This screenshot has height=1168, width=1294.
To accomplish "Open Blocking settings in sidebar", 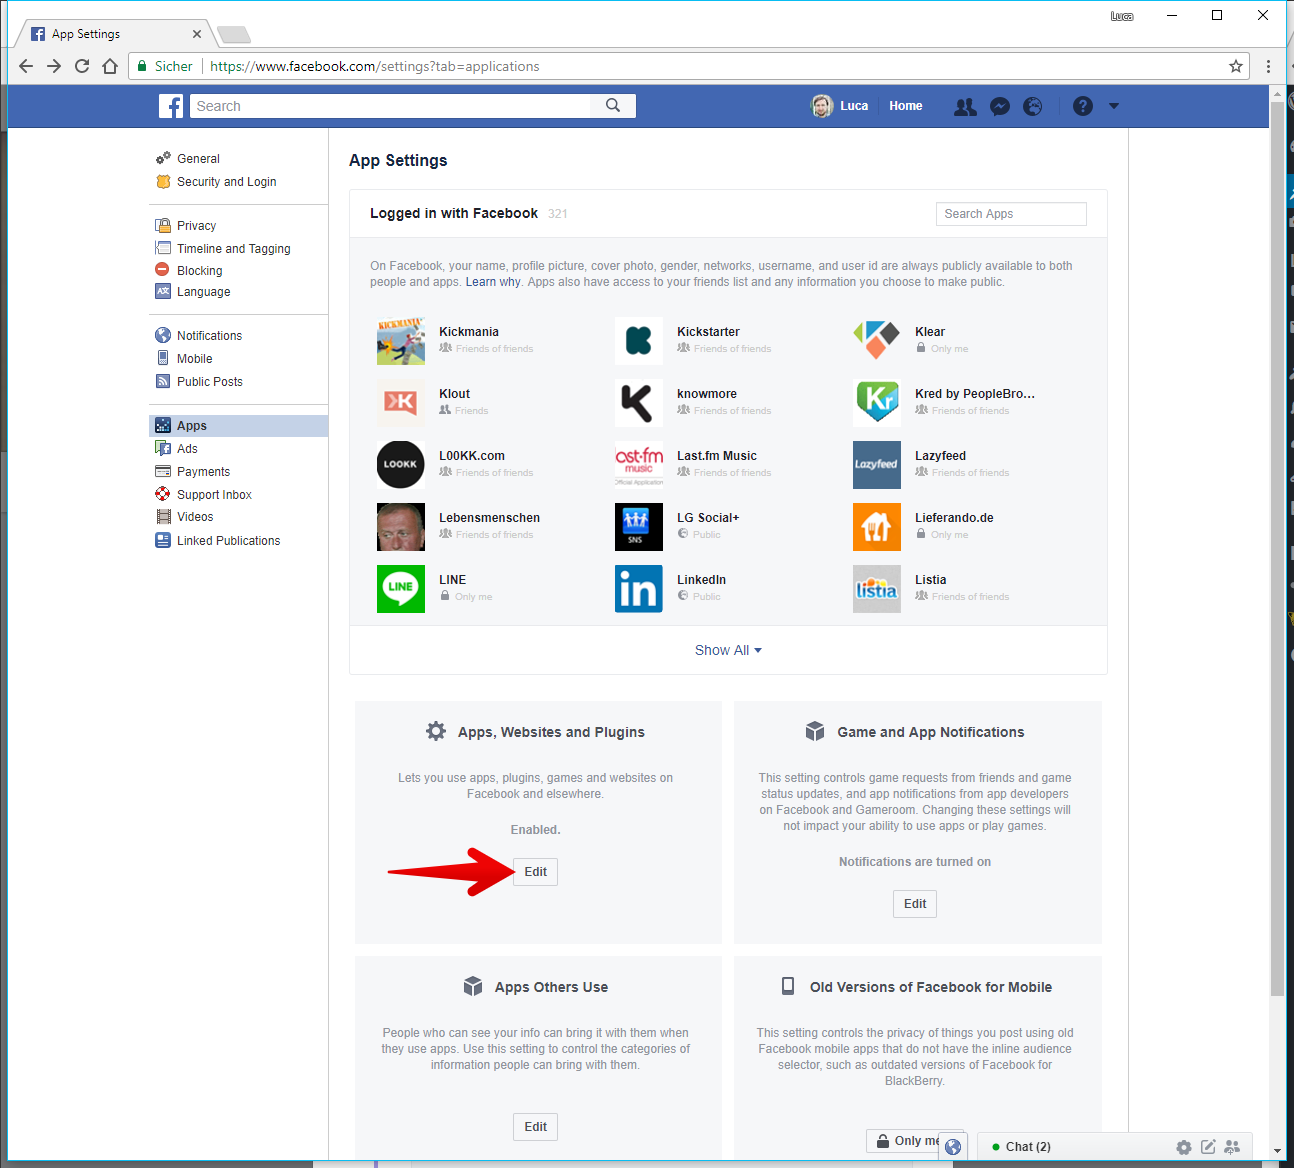I will tap(199, 271).
